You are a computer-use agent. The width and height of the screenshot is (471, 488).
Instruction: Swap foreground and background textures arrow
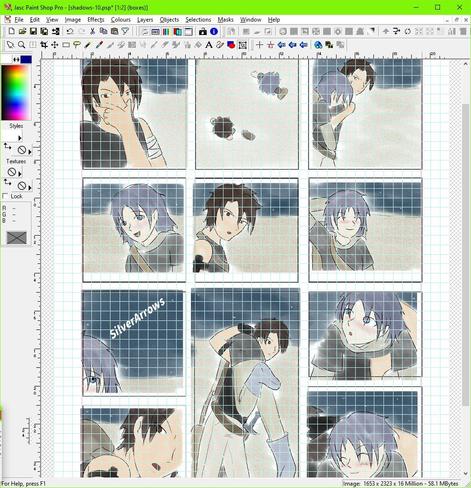pos(7,182)
